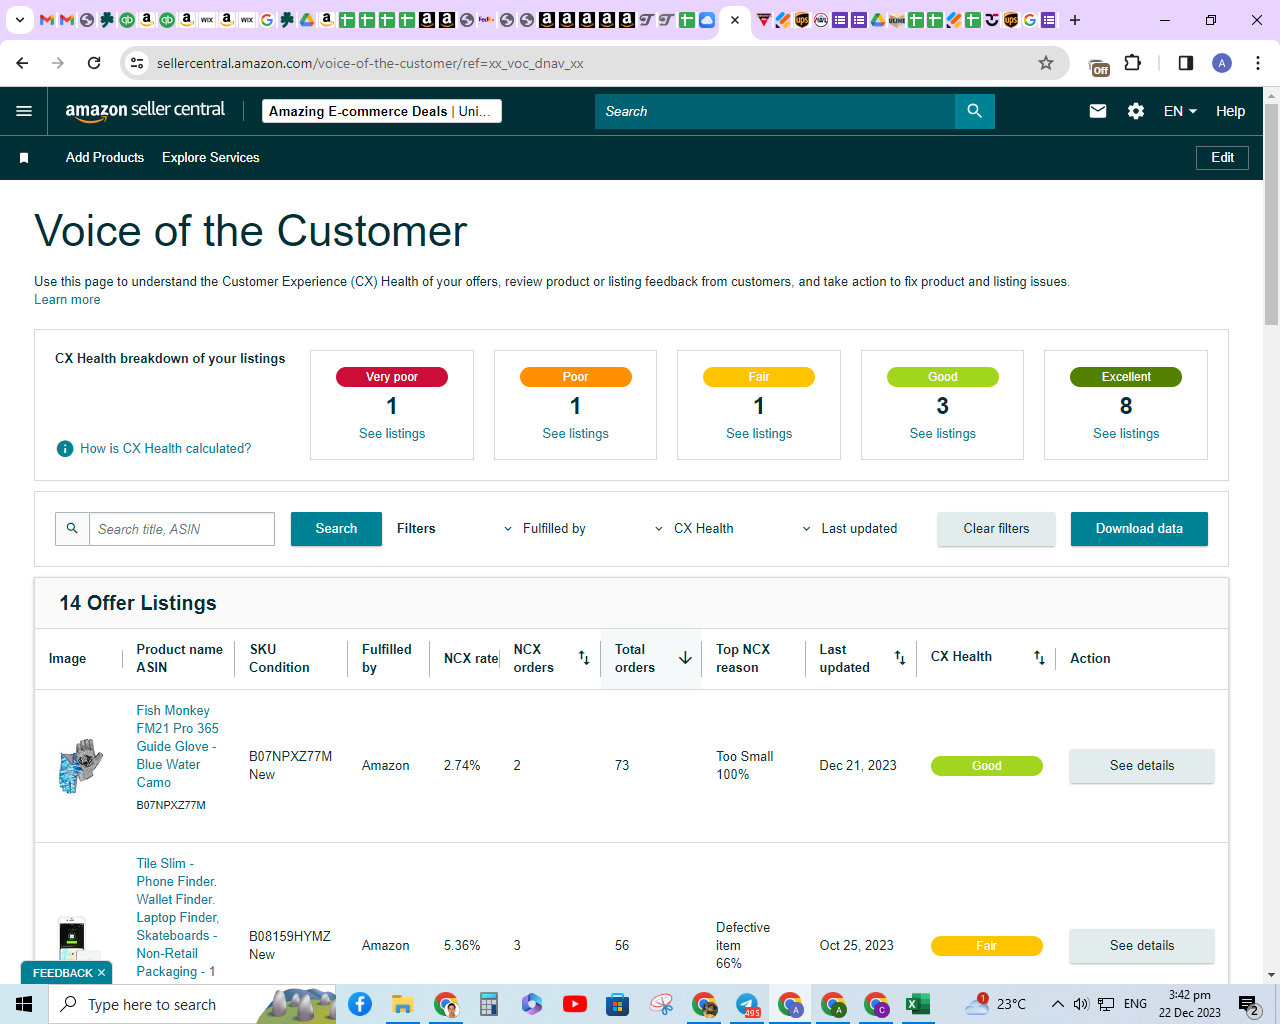
Task: Open the Explore Services menu item
Action: (211, 158)
